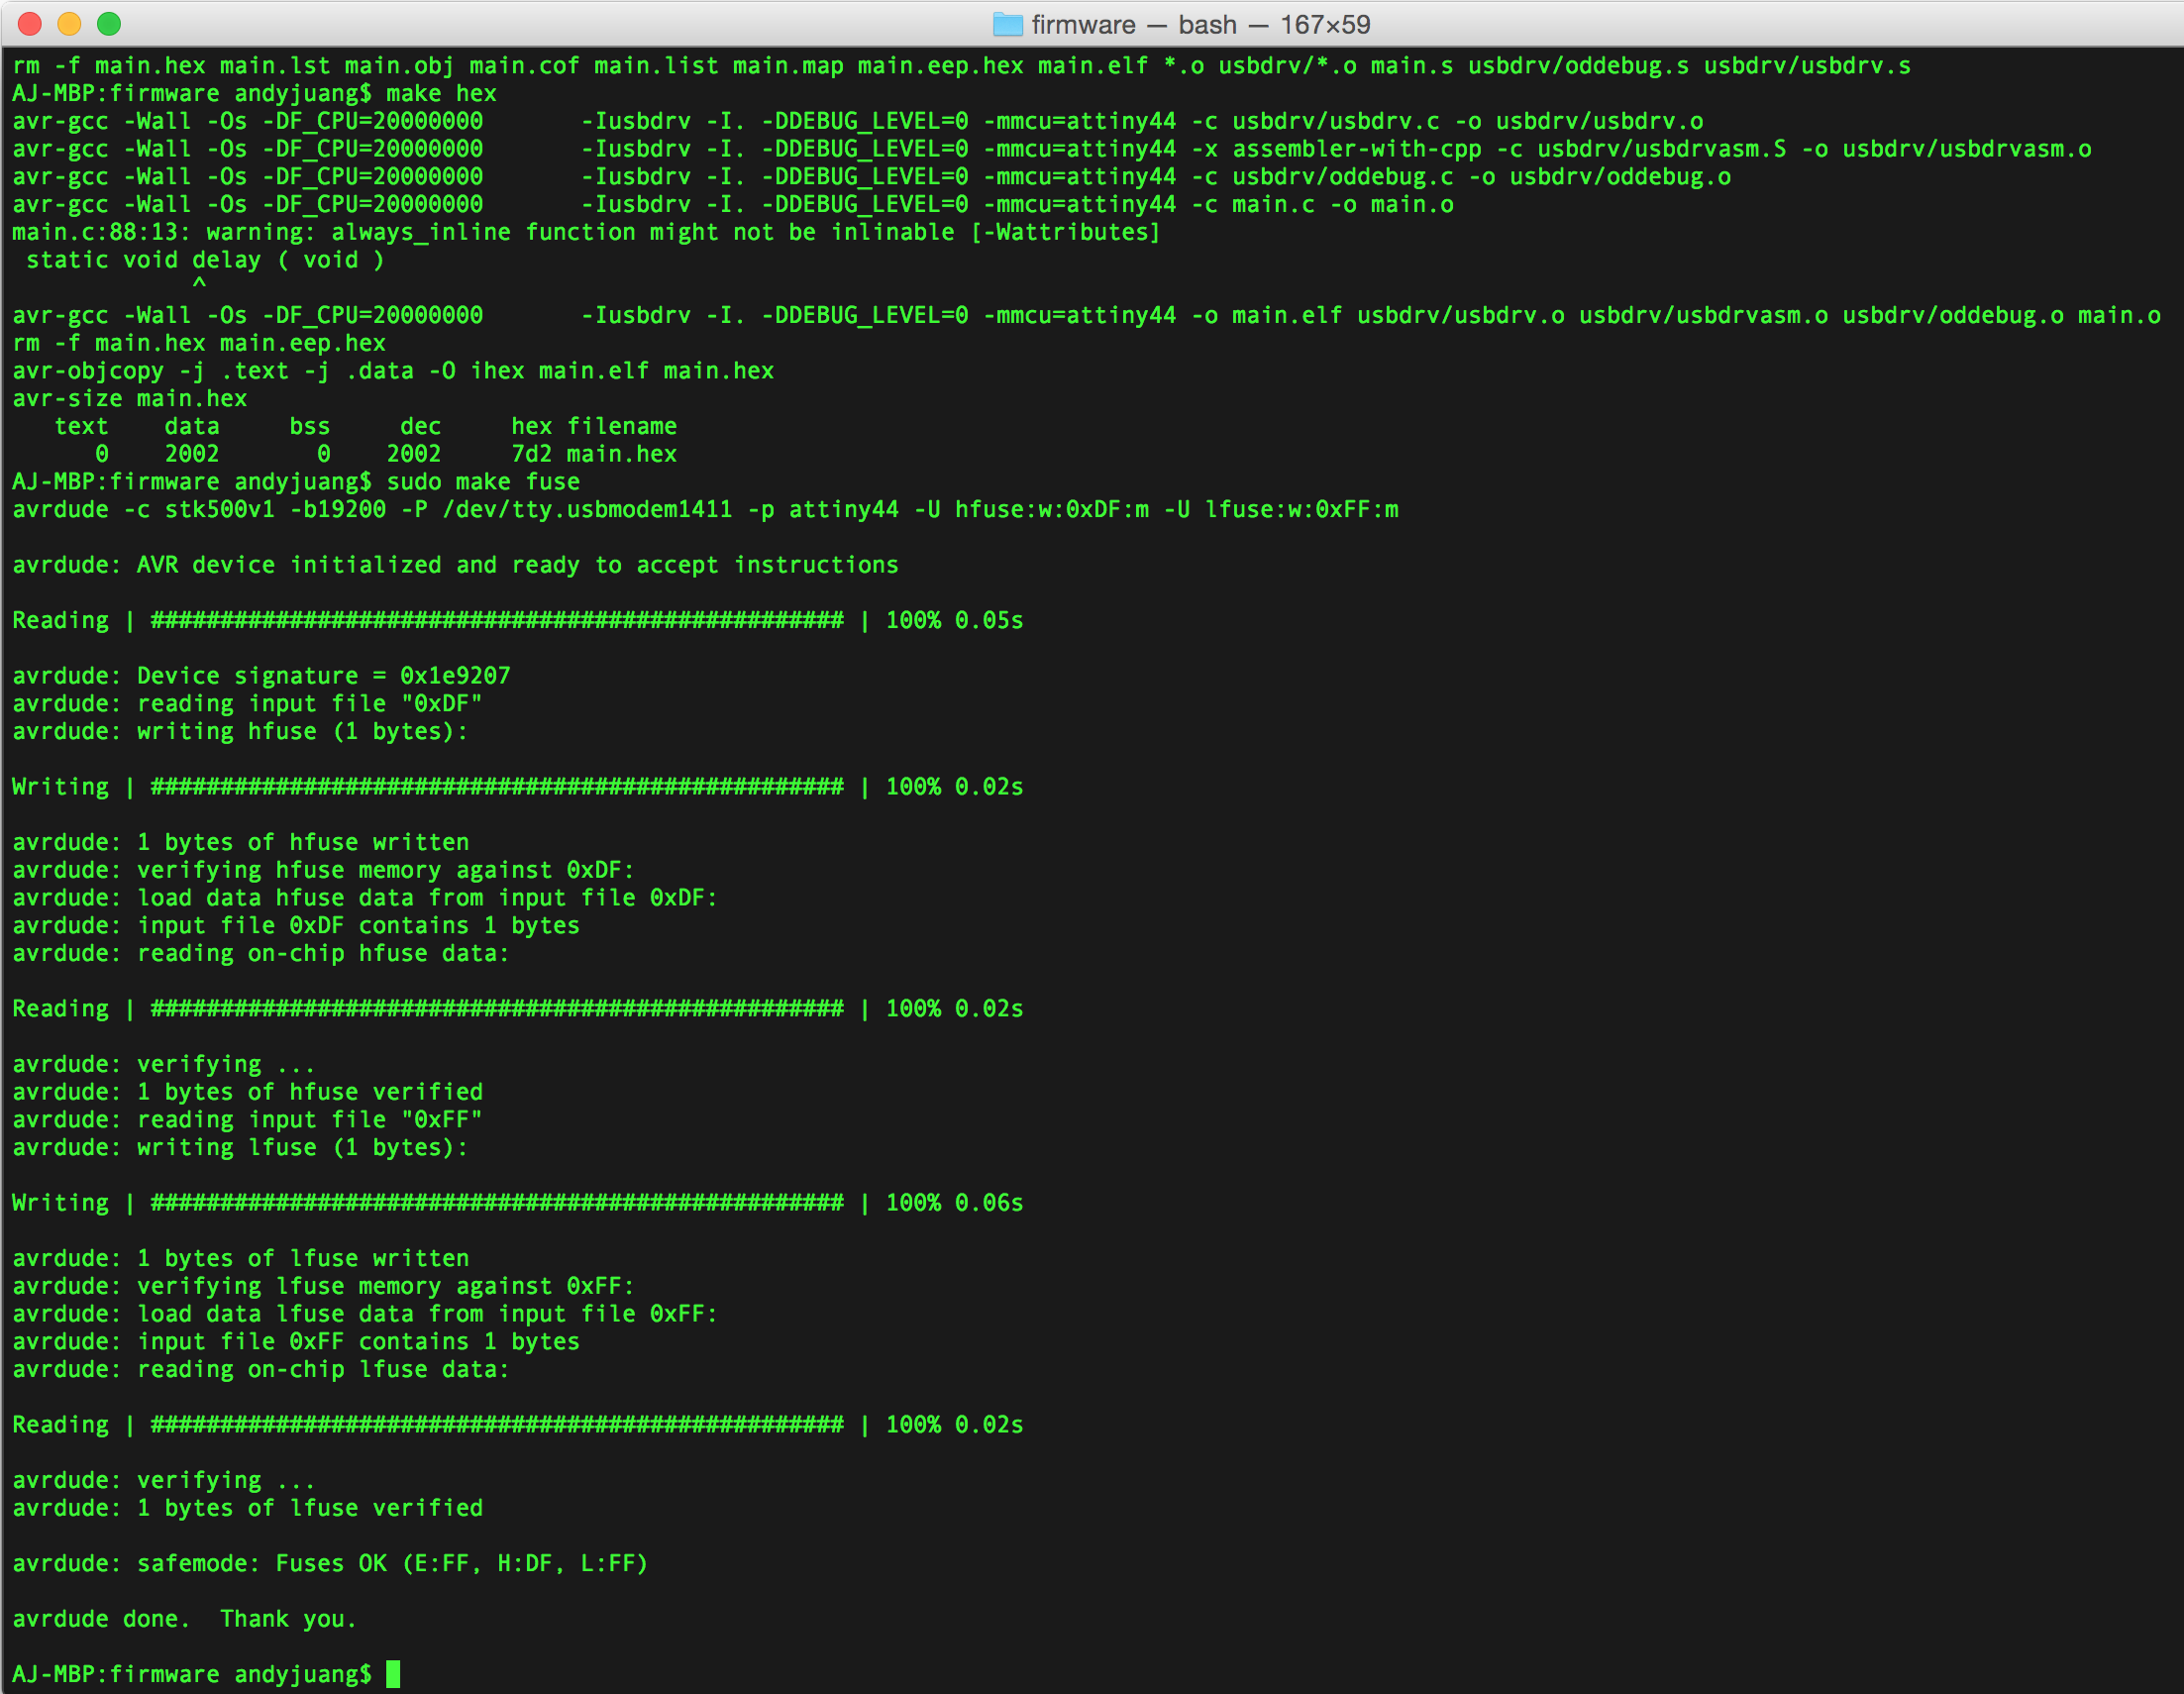
Task: Click the 'static void delay ( void )' line
Action: [205, 260]
